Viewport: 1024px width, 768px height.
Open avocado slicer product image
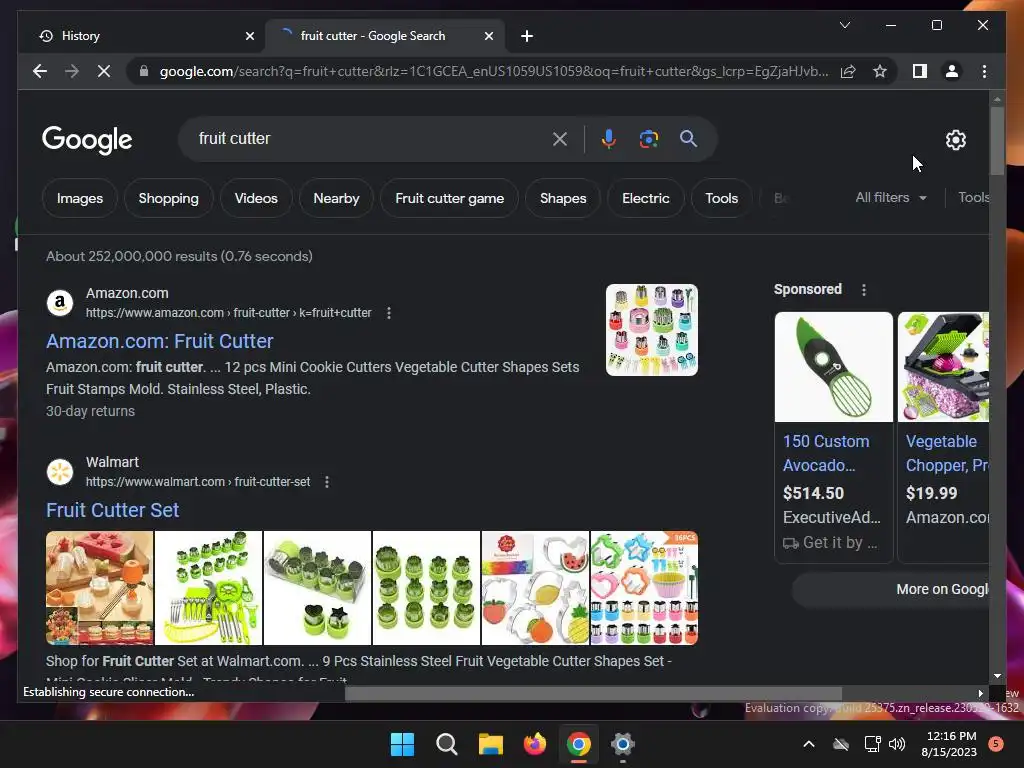[x=833, y=367]
